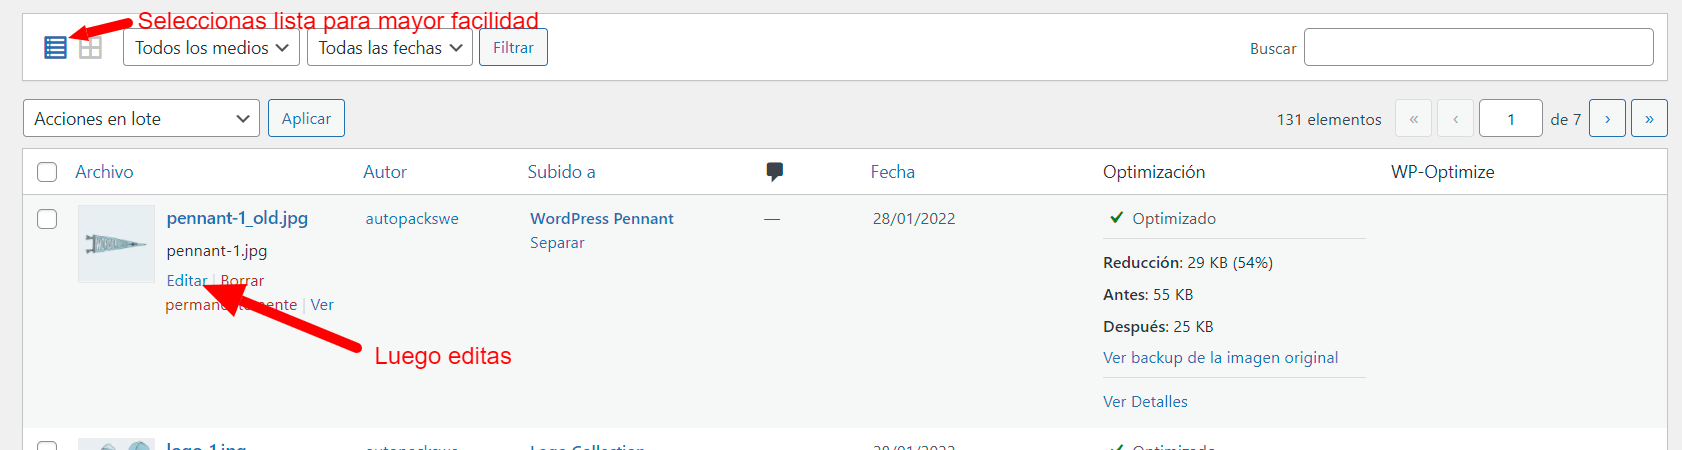Check the pennant-1_old.jpg row checkbox
The width and height of the screenshot is (1682, 450).
tap(47, 219)
